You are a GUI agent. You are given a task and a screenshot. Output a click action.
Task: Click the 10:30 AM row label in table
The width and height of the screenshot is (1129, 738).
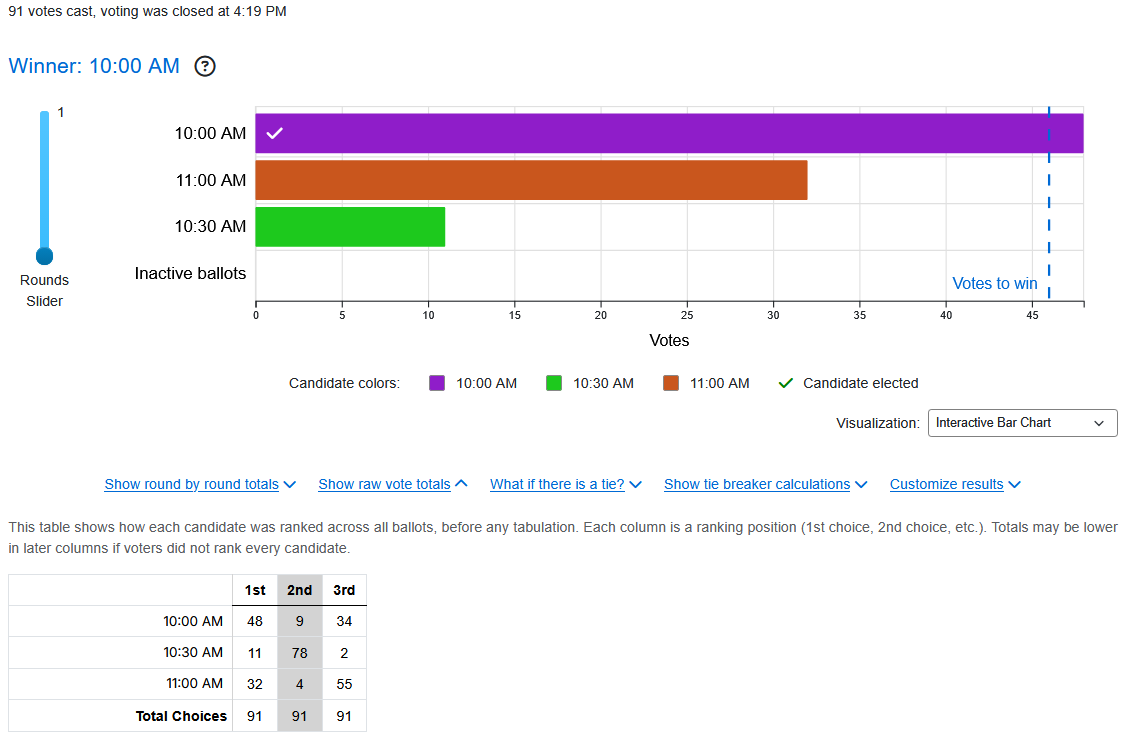[x=193, y=652]
